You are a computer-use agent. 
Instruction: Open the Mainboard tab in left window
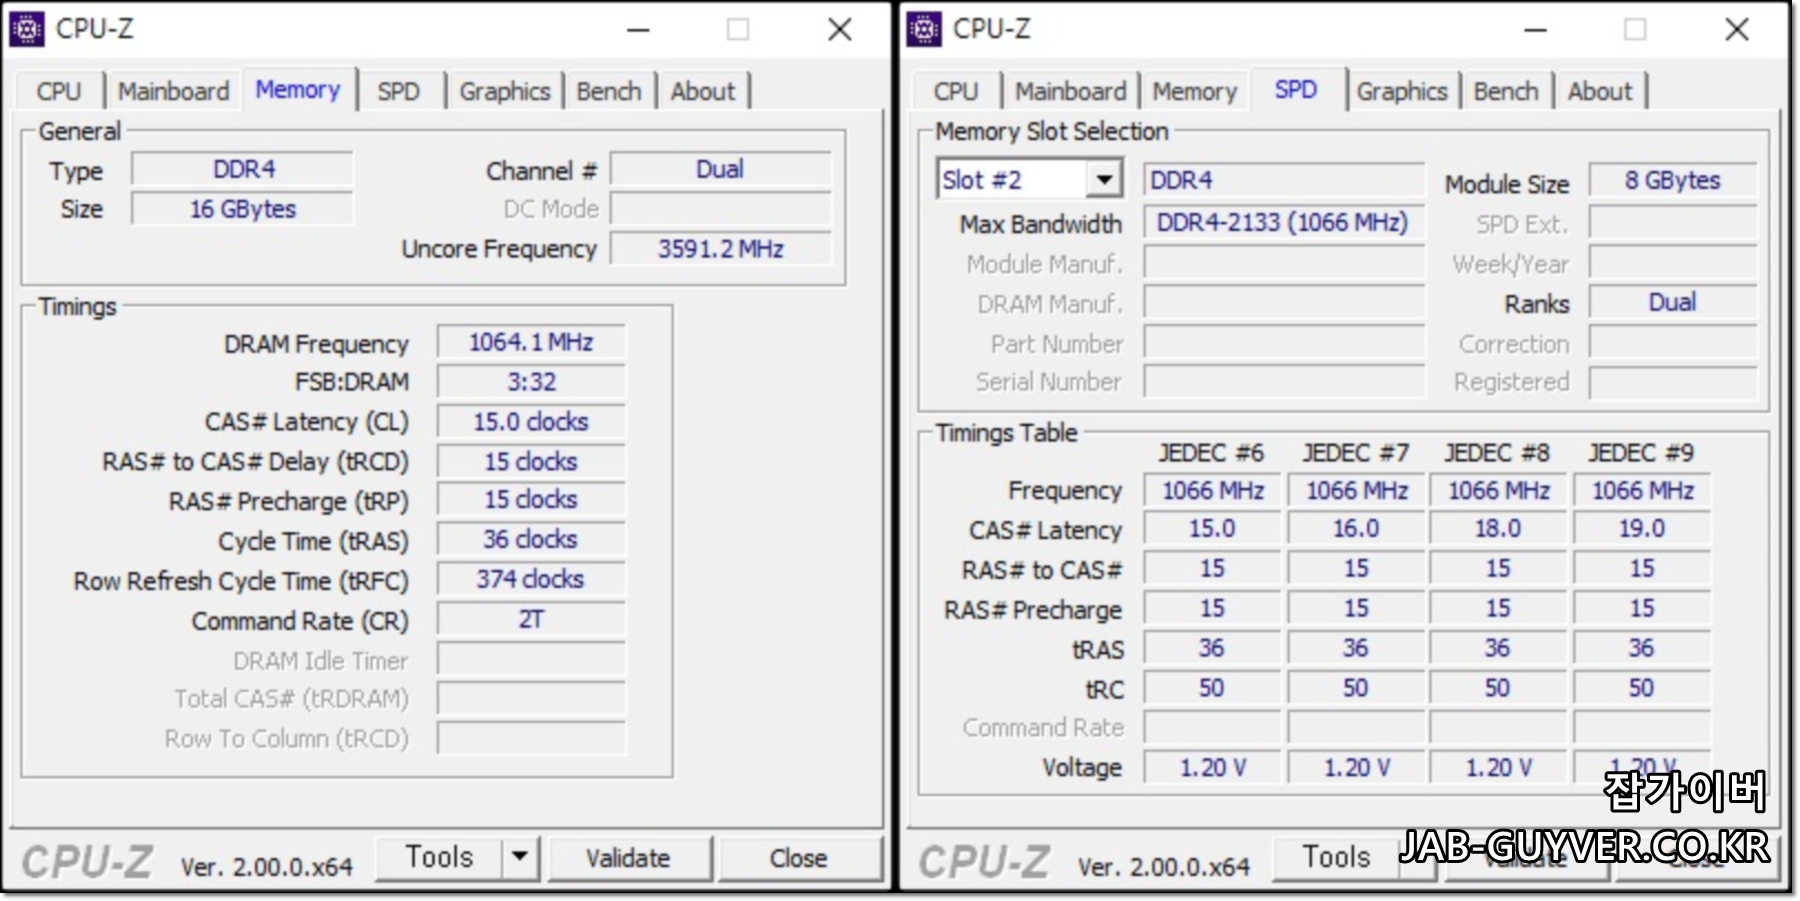[174, 91]
